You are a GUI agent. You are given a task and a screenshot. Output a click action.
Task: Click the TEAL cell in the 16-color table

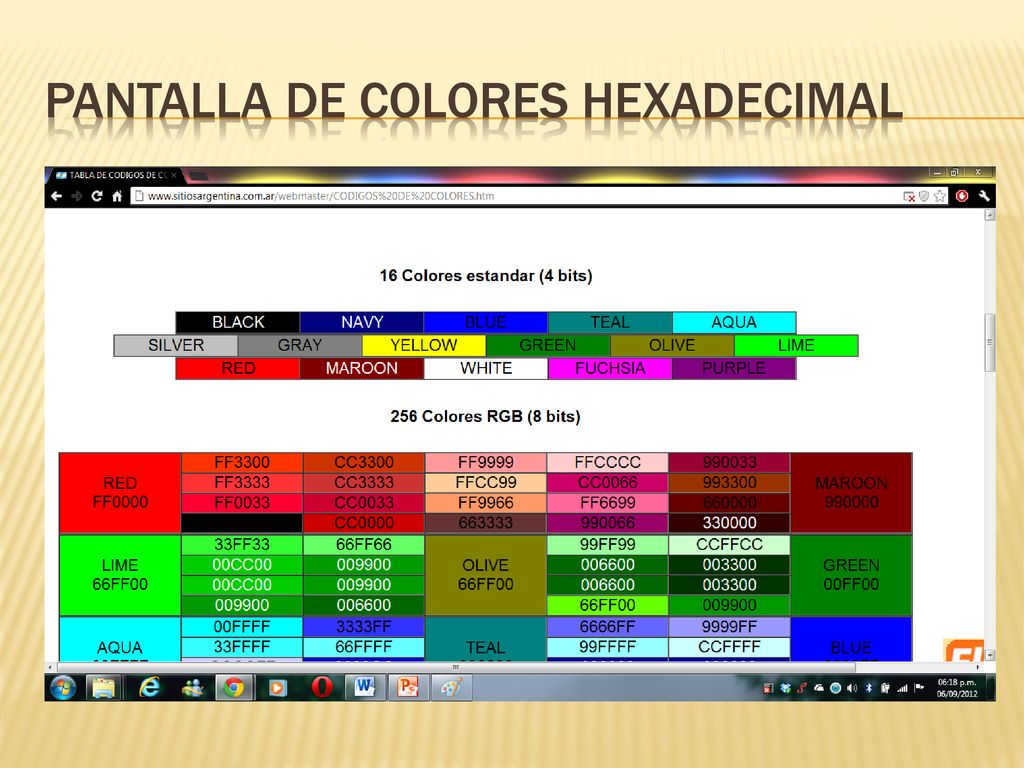click(x=610, y=322)
